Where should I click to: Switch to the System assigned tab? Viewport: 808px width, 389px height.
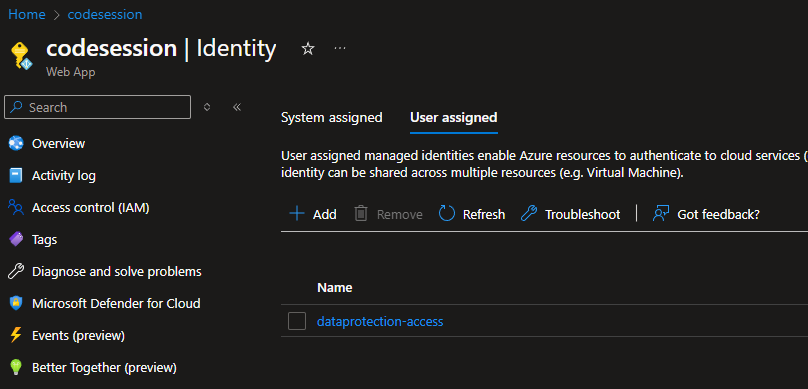(331, 117)
